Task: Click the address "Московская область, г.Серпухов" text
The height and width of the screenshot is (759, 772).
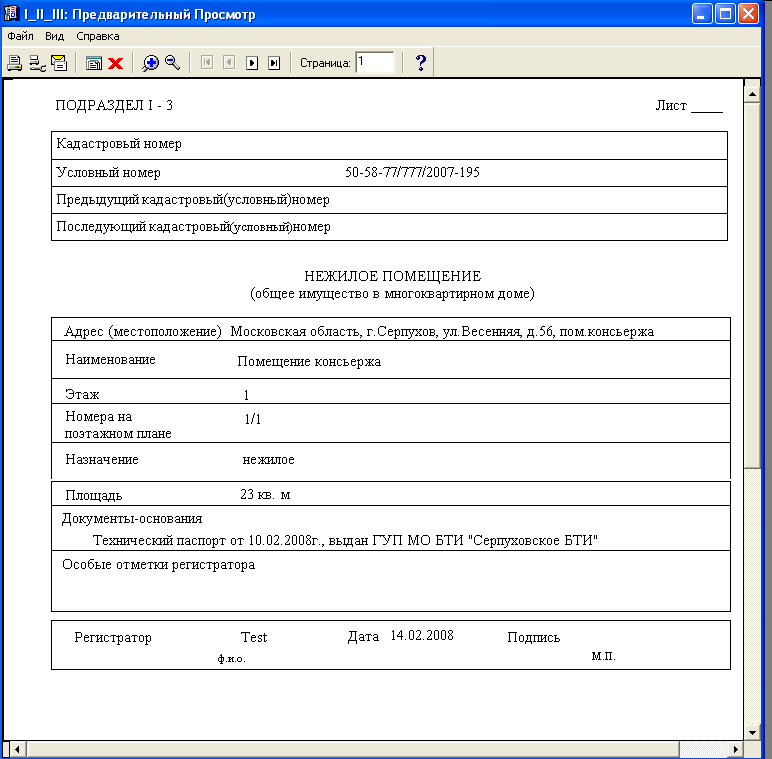Action: [333, 332]
